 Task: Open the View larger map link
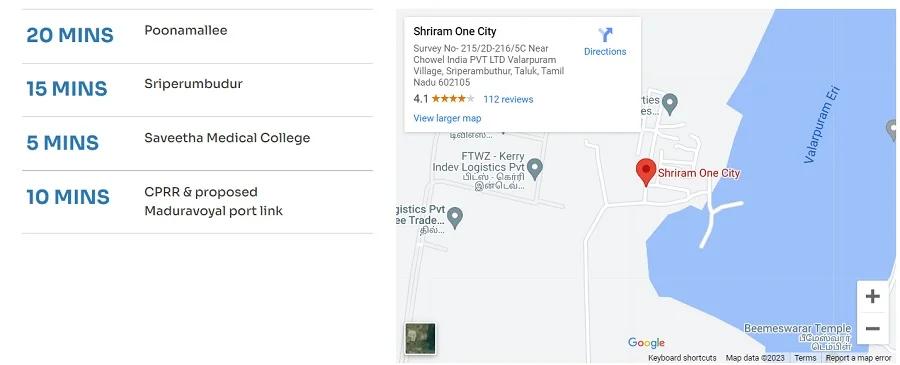tap(447, 118)
